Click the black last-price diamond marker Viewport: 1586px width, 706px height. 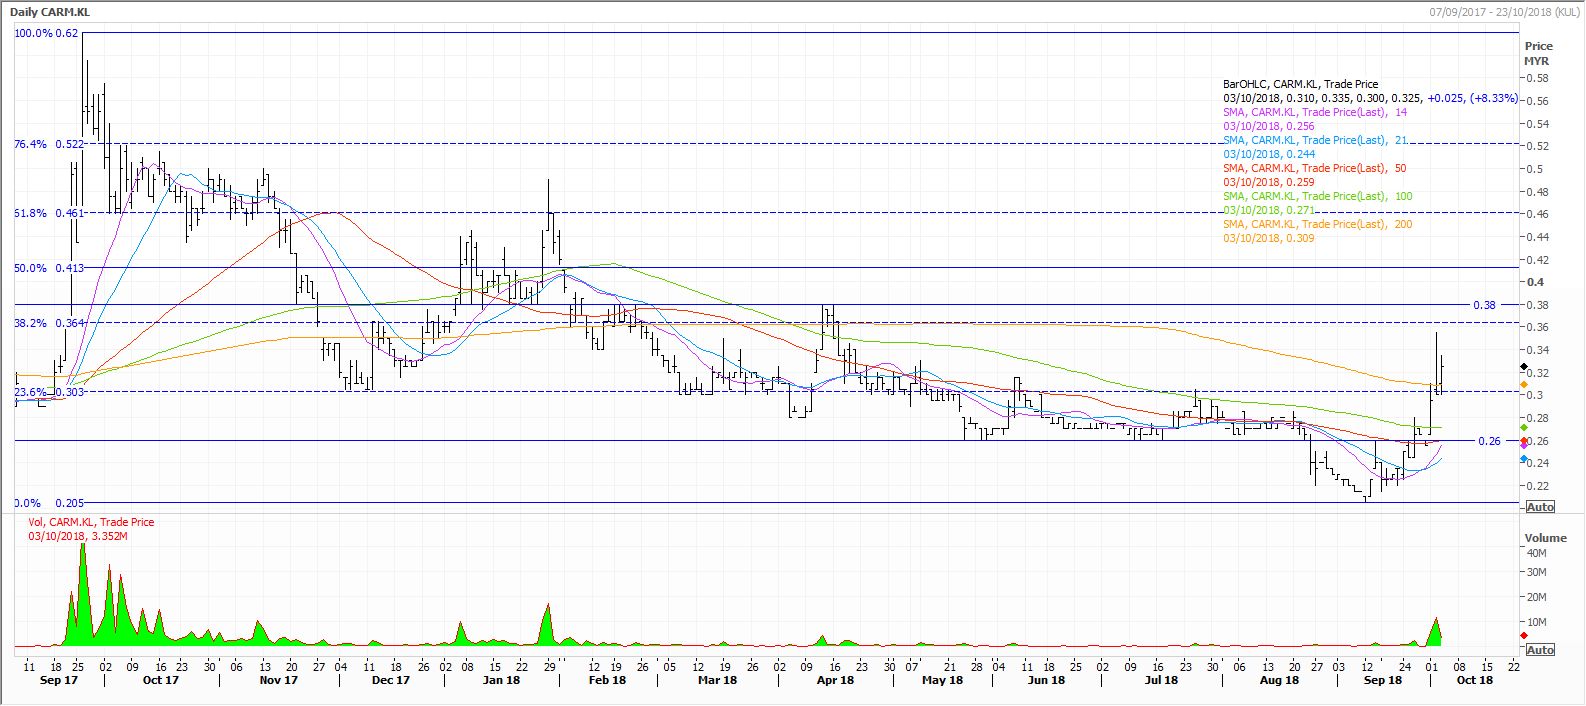(1523, 367)
